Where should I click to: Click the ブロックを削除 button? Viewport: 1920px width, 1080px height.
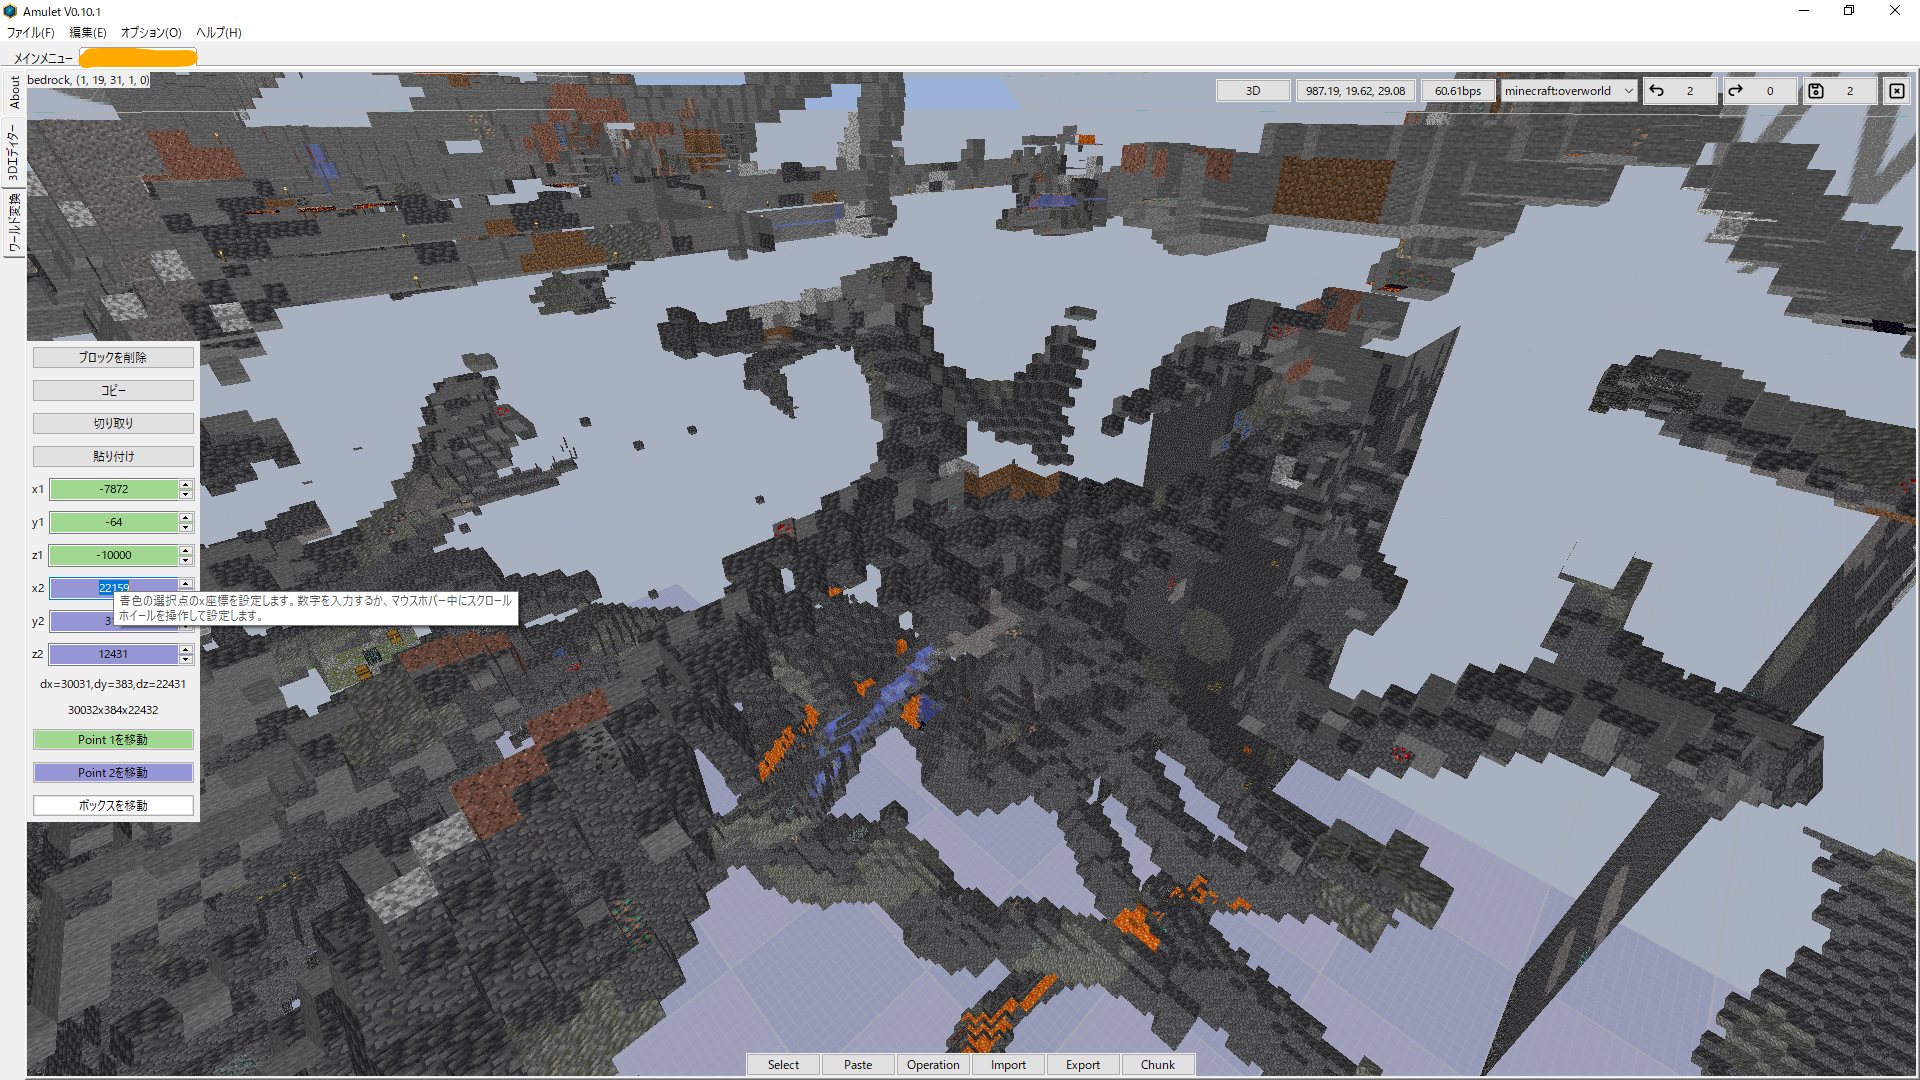pyautogui.click(x=113, y=357)
